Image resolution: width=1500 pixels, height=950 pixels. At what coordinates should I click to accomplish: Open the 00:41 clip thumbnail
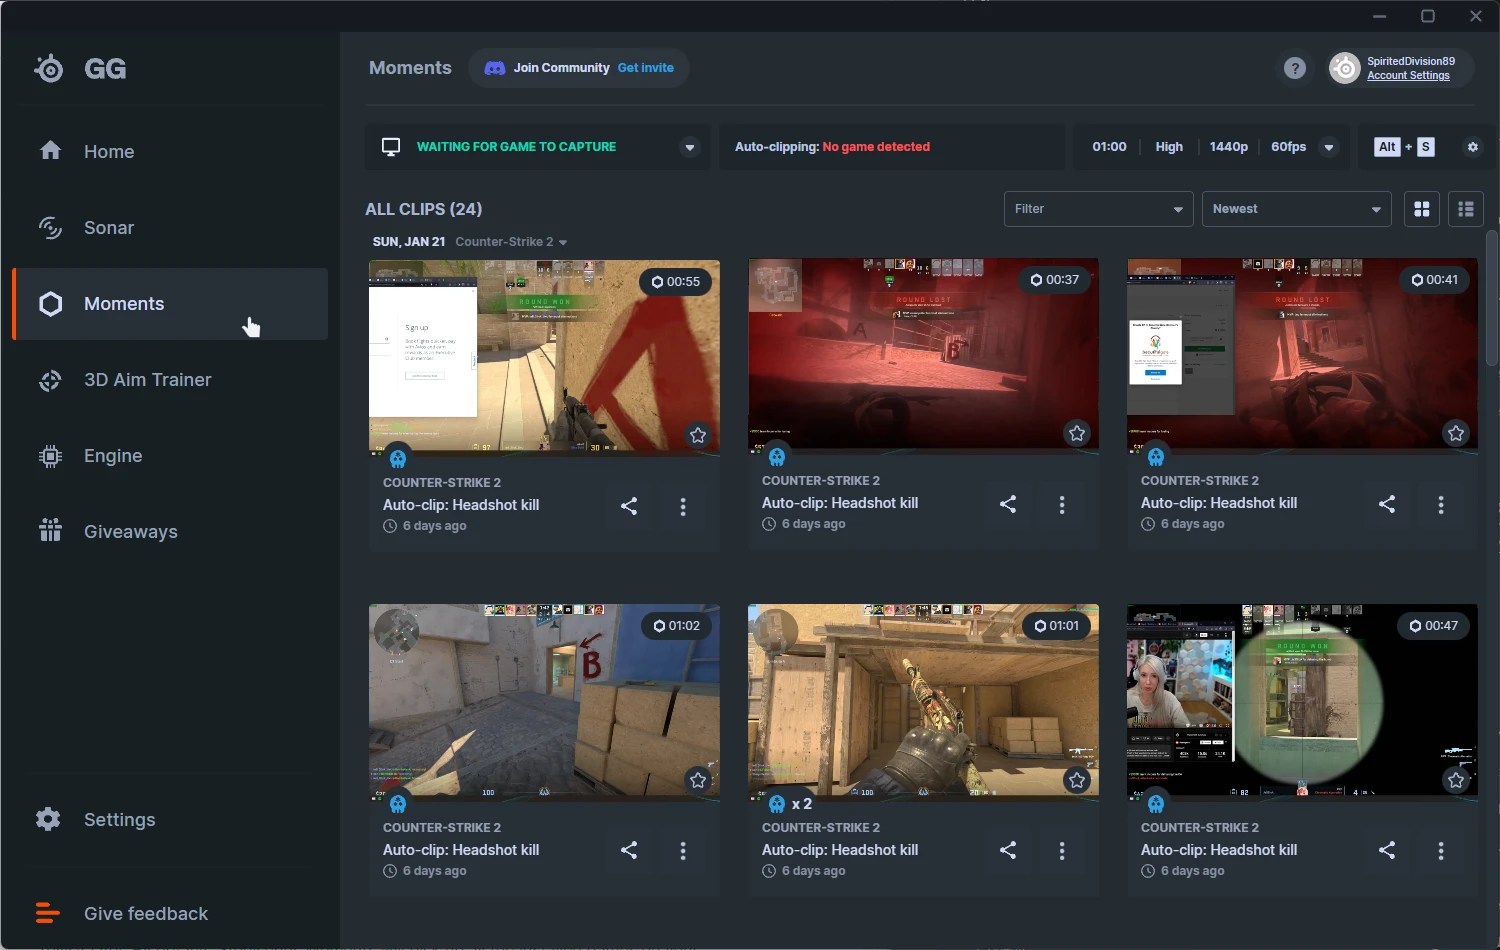[1302, 355]
